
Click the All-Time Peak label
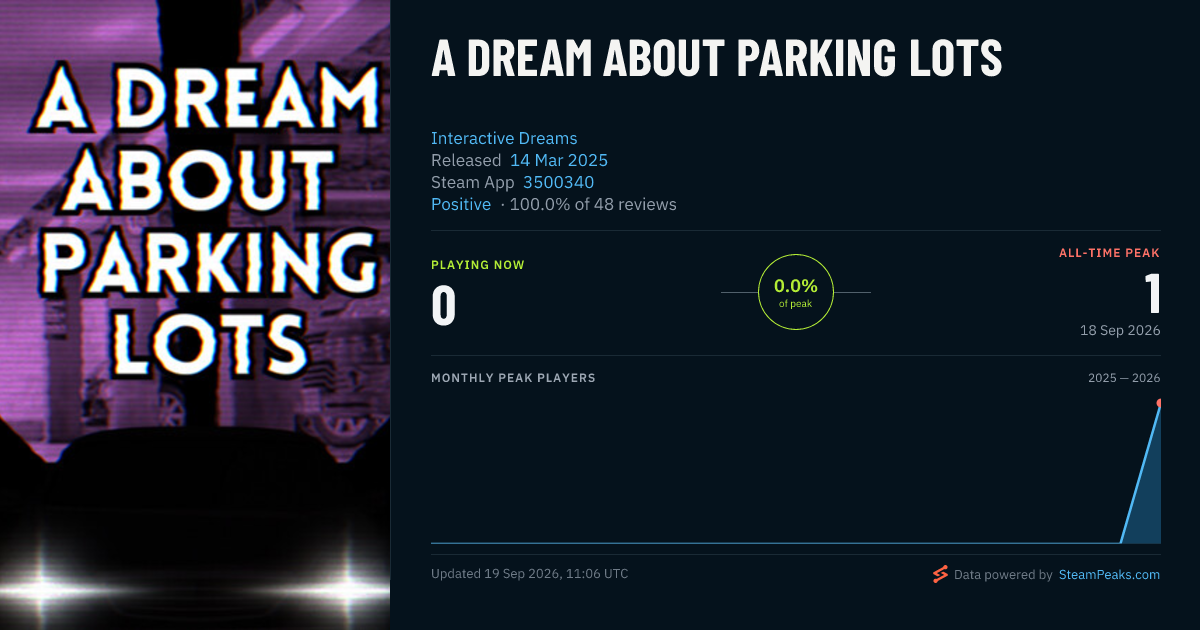point(1110,253)
